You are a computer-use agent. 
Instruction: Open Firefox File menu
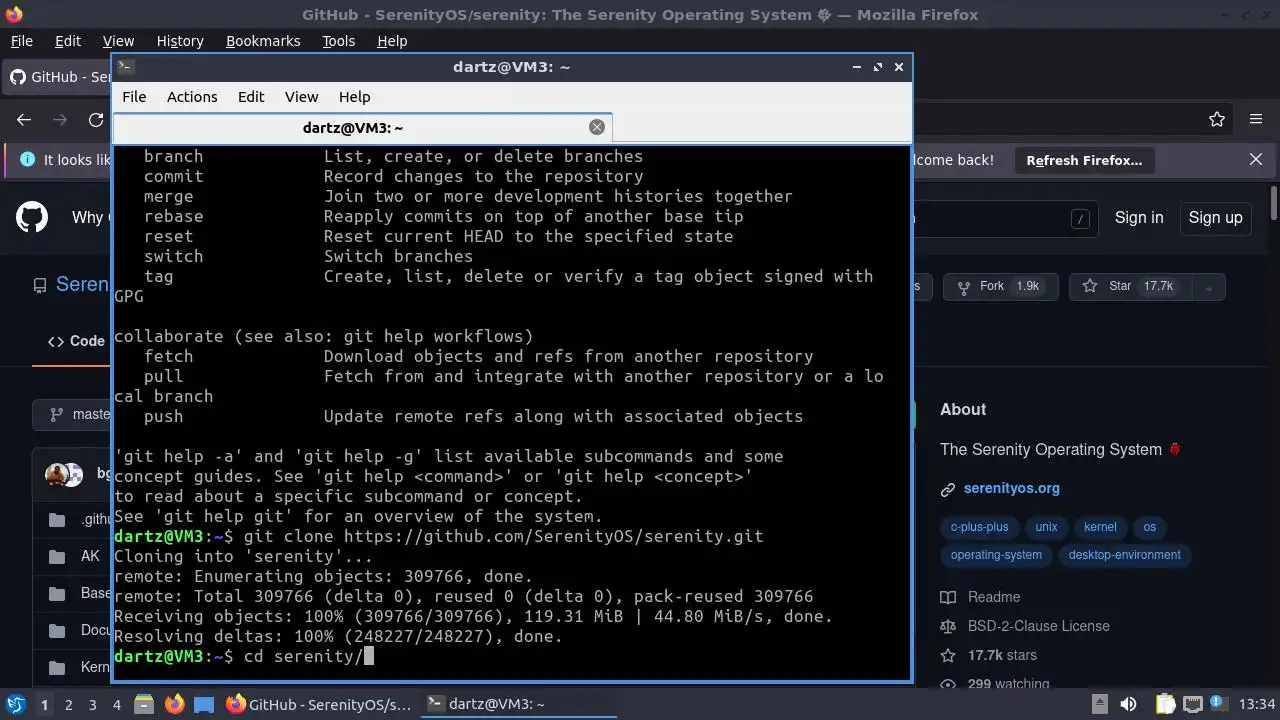click(21, 41)
